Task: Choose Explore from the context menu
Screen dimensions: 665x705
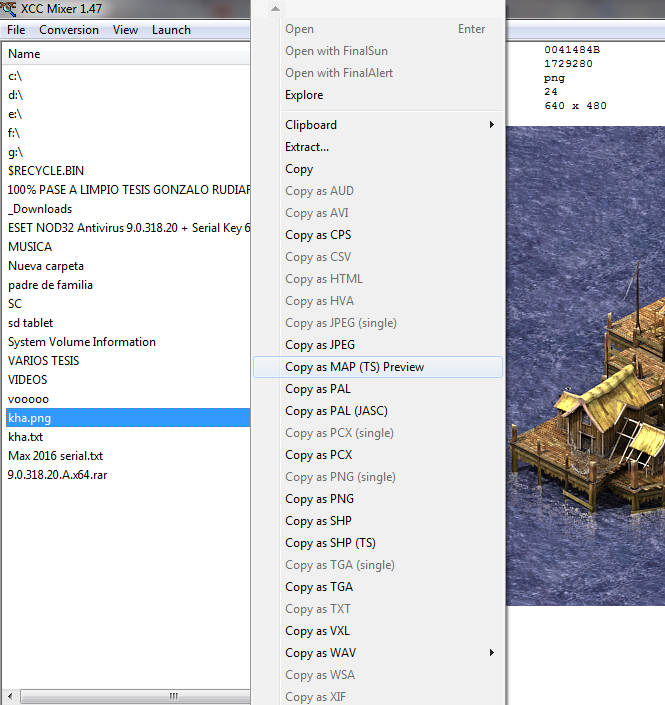Action: (378, 95)
